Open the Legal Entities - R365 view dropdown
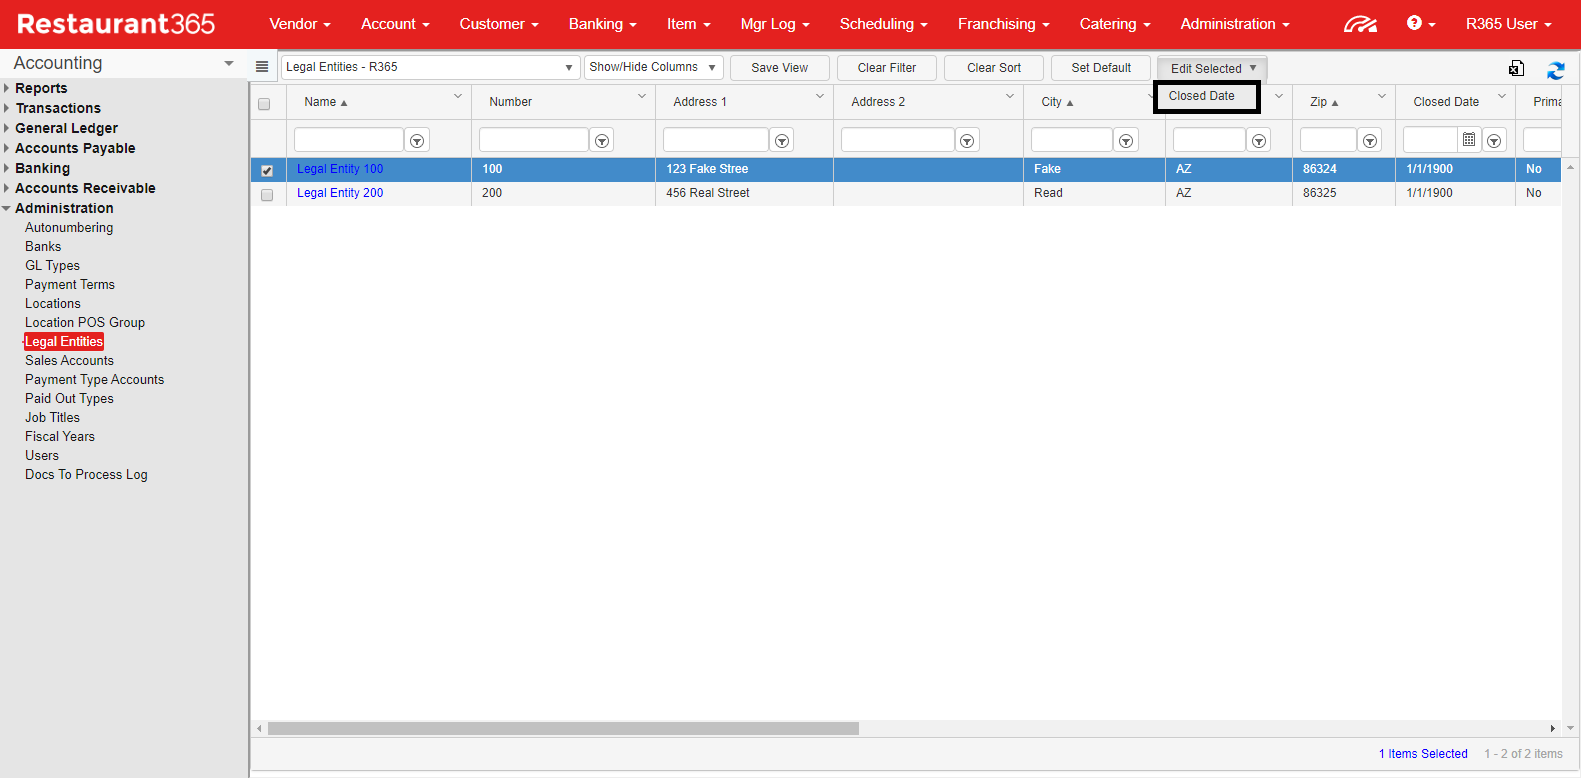The image size is (1581, 778). click(x=430, y=67)
